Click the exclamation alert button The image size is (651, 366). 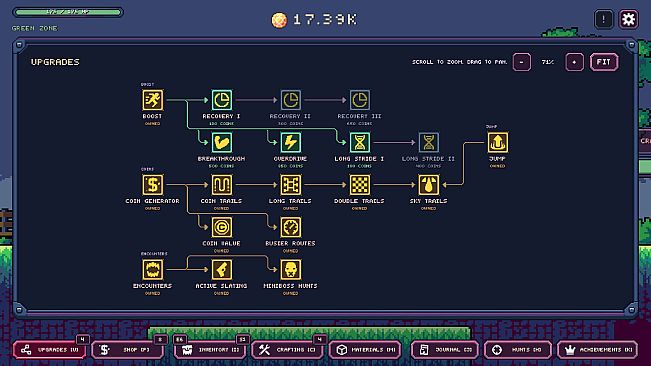point(603,19)
